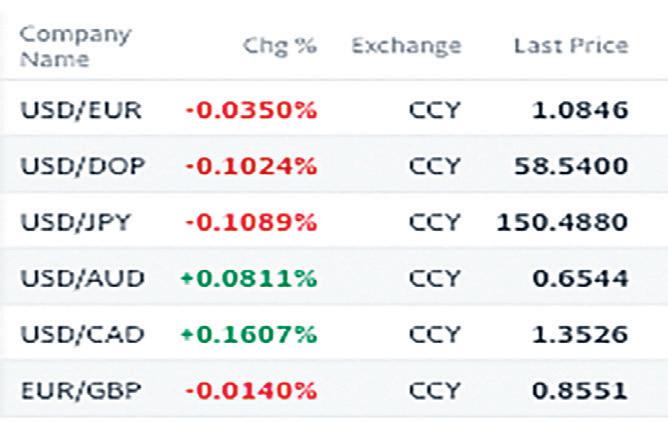This screenshot has width=668, height=422.
Task: Click the -0.0350% change value
Action: click(251, 110)
